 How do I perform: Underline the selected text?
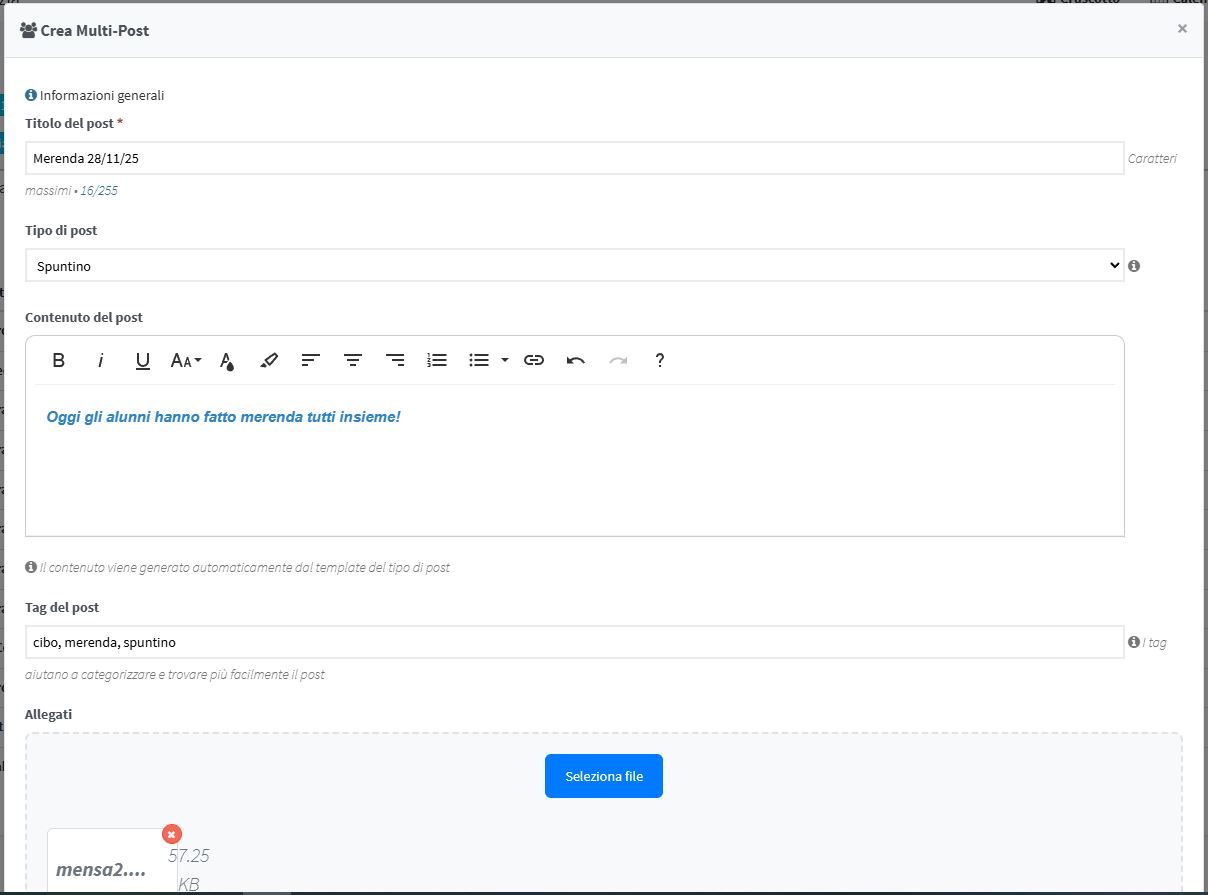click(143, 360)
